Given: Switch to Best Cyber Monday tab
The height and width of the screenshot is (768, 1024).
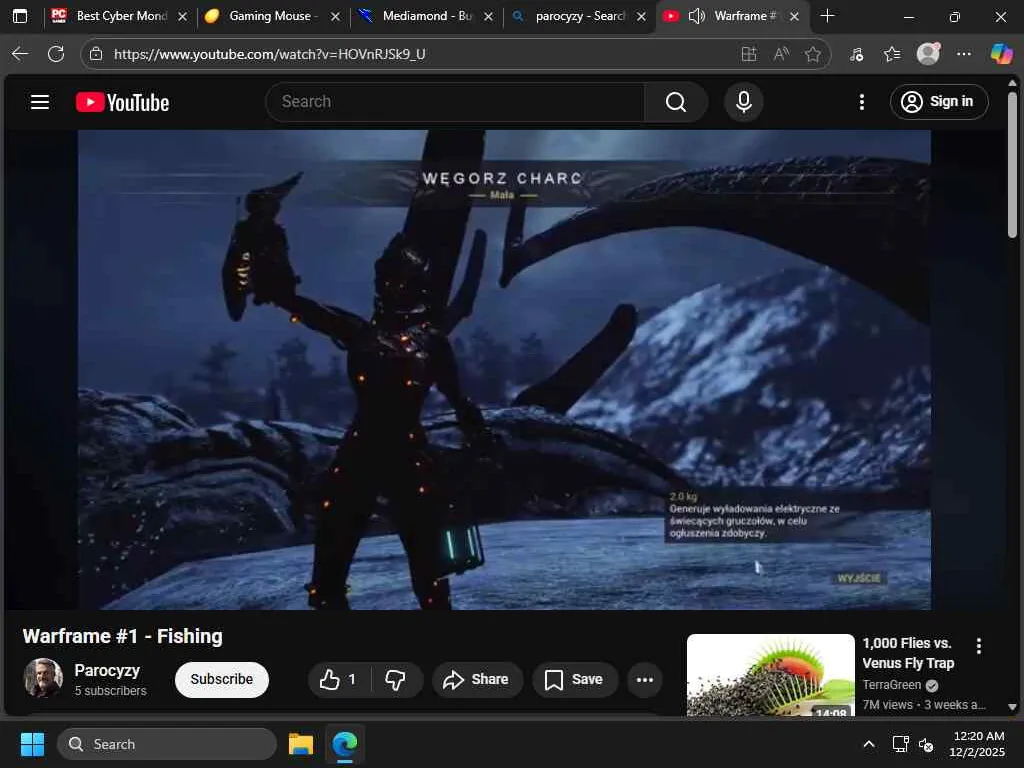Looking at the screenshot, I should (120, 16).
